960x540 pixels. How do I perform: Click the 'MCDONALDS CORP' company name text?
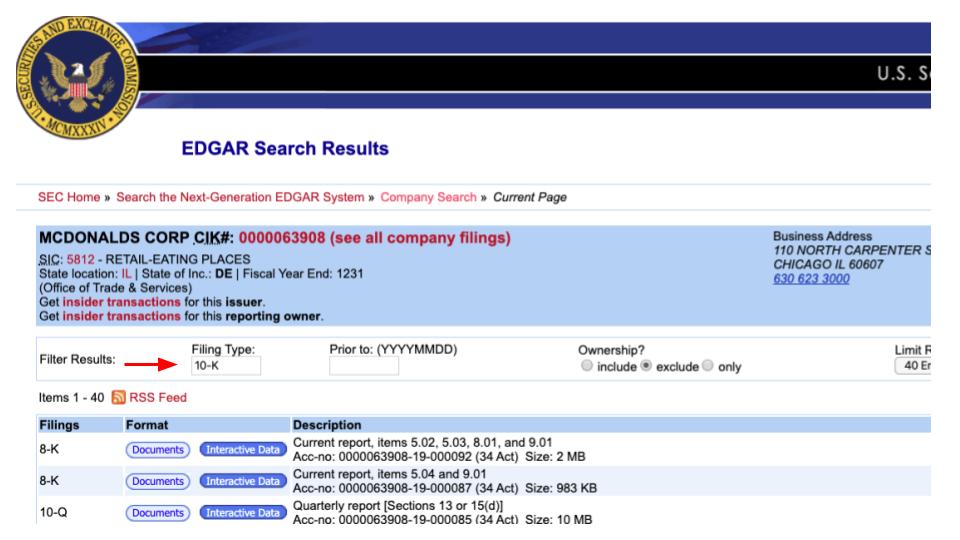point(114,238)
